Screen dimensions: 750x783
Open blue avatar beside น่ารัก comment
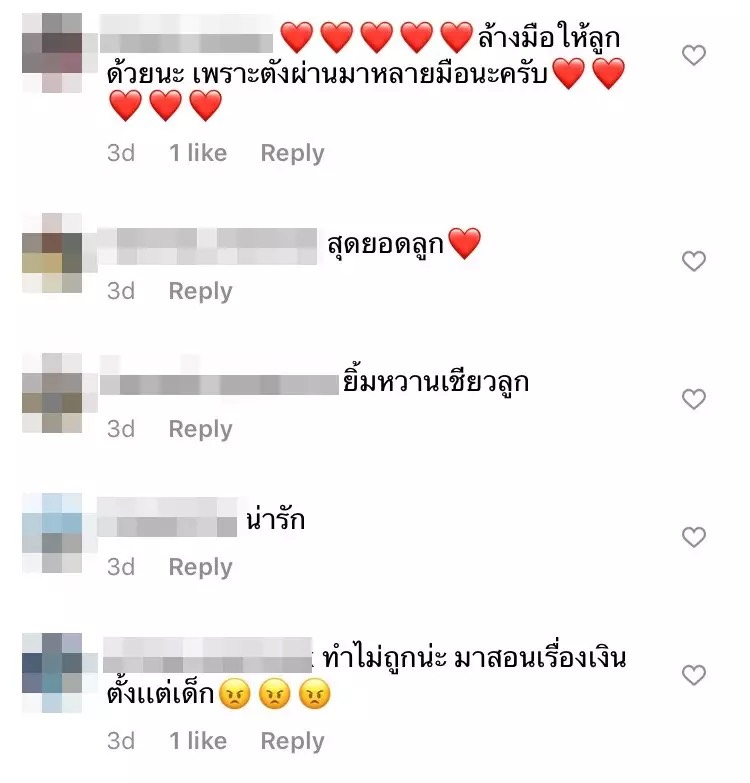(x=52, y=533)
